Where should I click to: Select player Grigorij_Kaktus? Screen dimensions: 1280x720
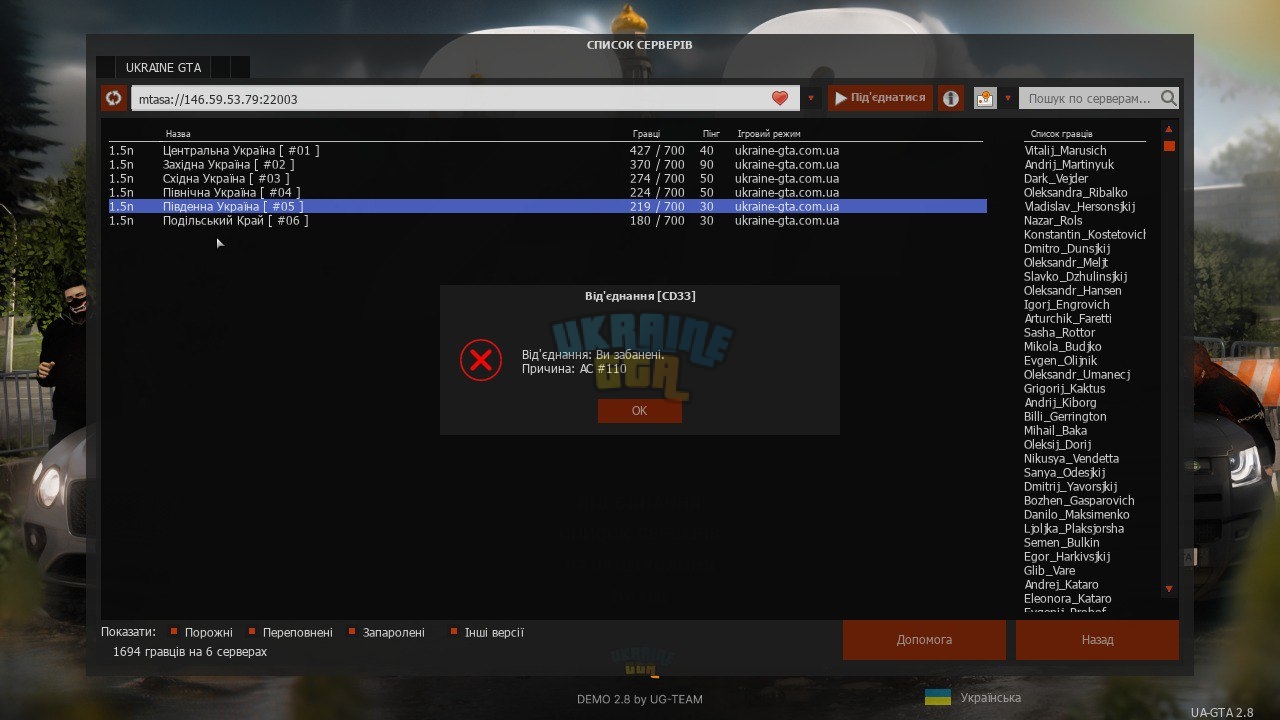pyautogui.click(x=1065, y=388)
